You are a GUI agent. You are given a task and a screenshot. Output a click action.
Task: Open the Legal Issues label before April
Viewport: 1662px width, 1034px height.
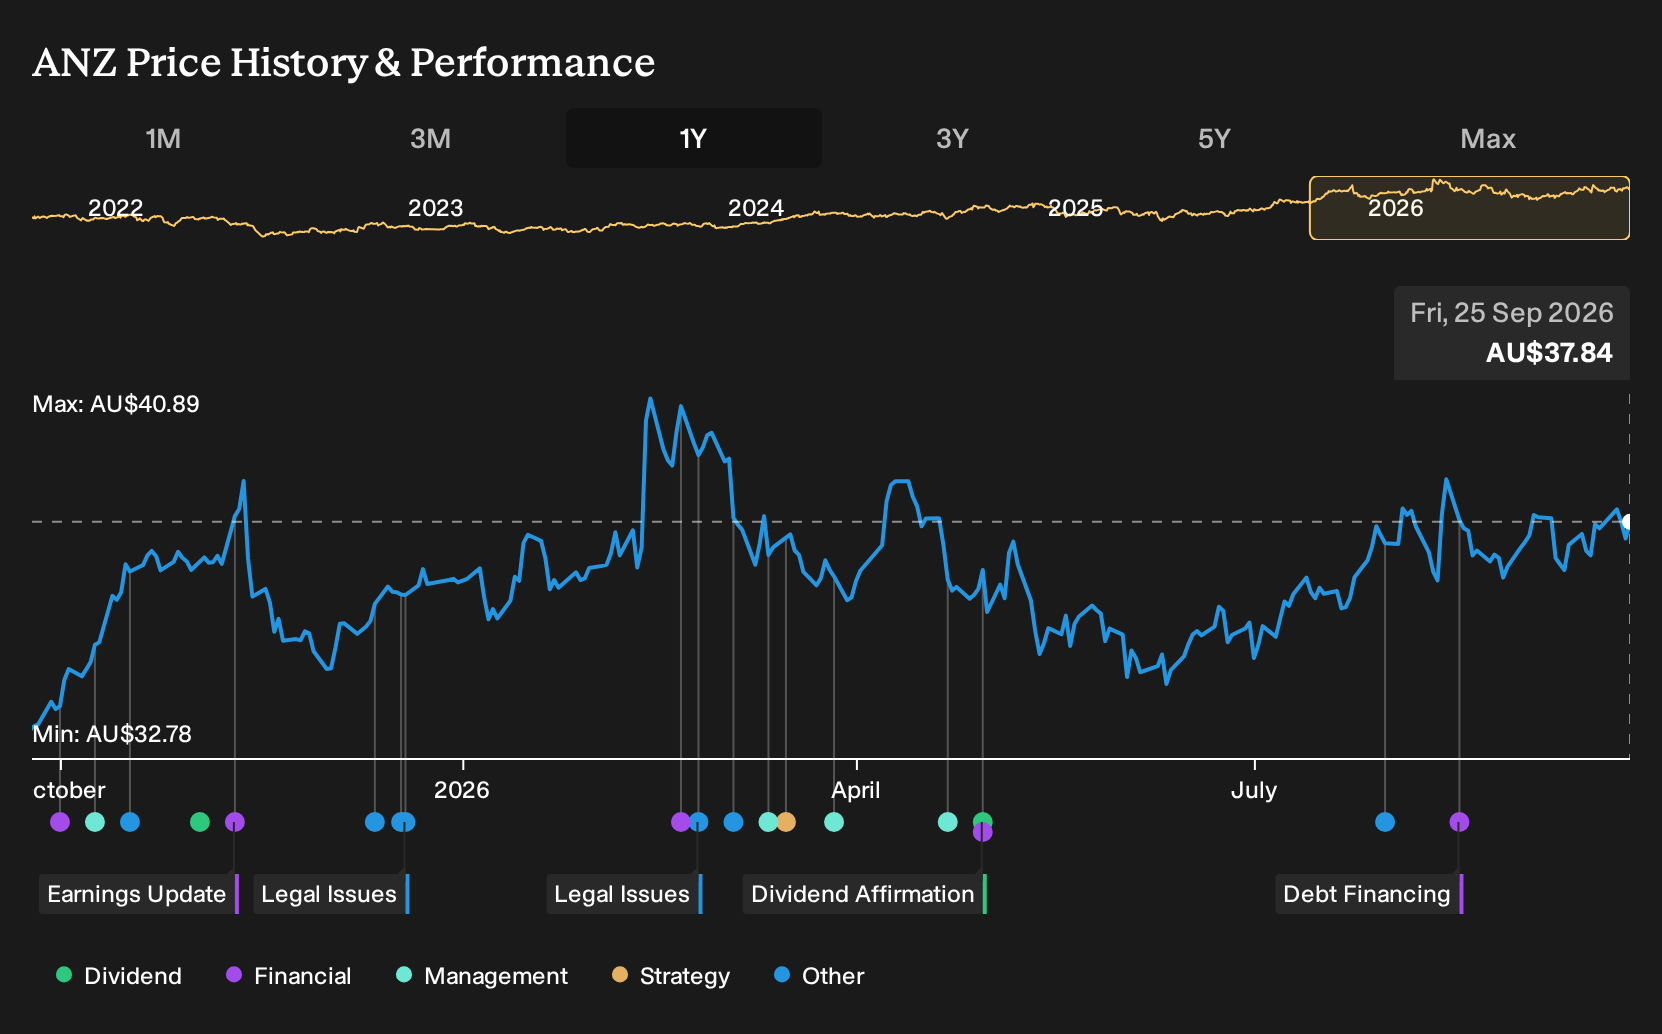[624, 894]
